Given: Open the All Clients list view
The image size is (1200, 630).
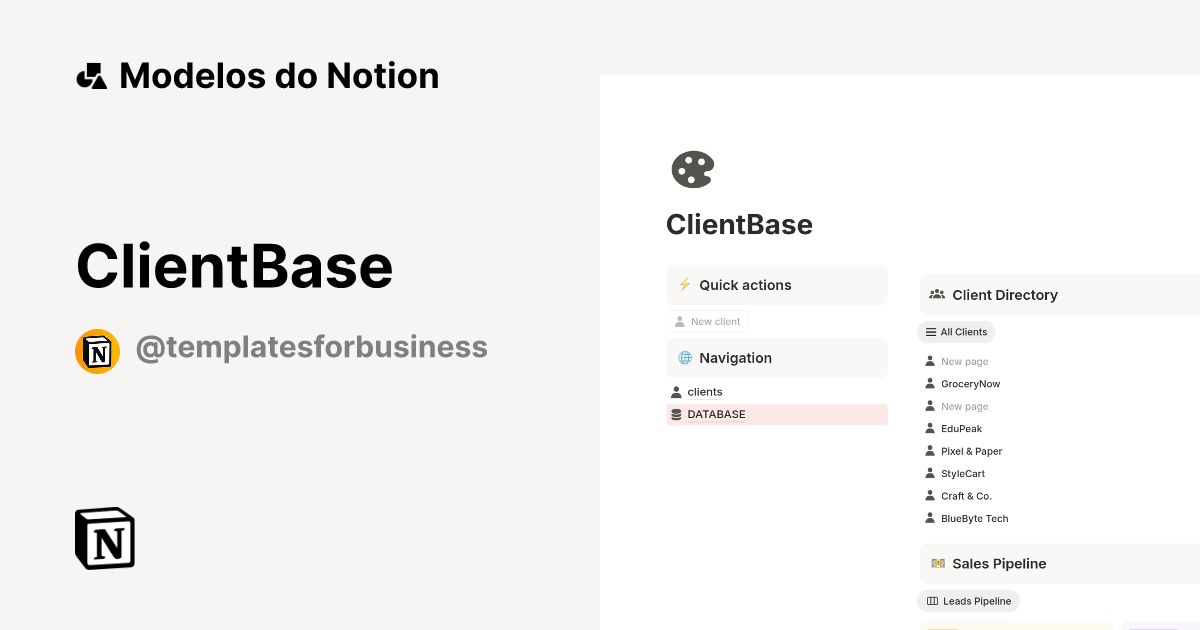Looking at the screenshot, I should point(956,331).
